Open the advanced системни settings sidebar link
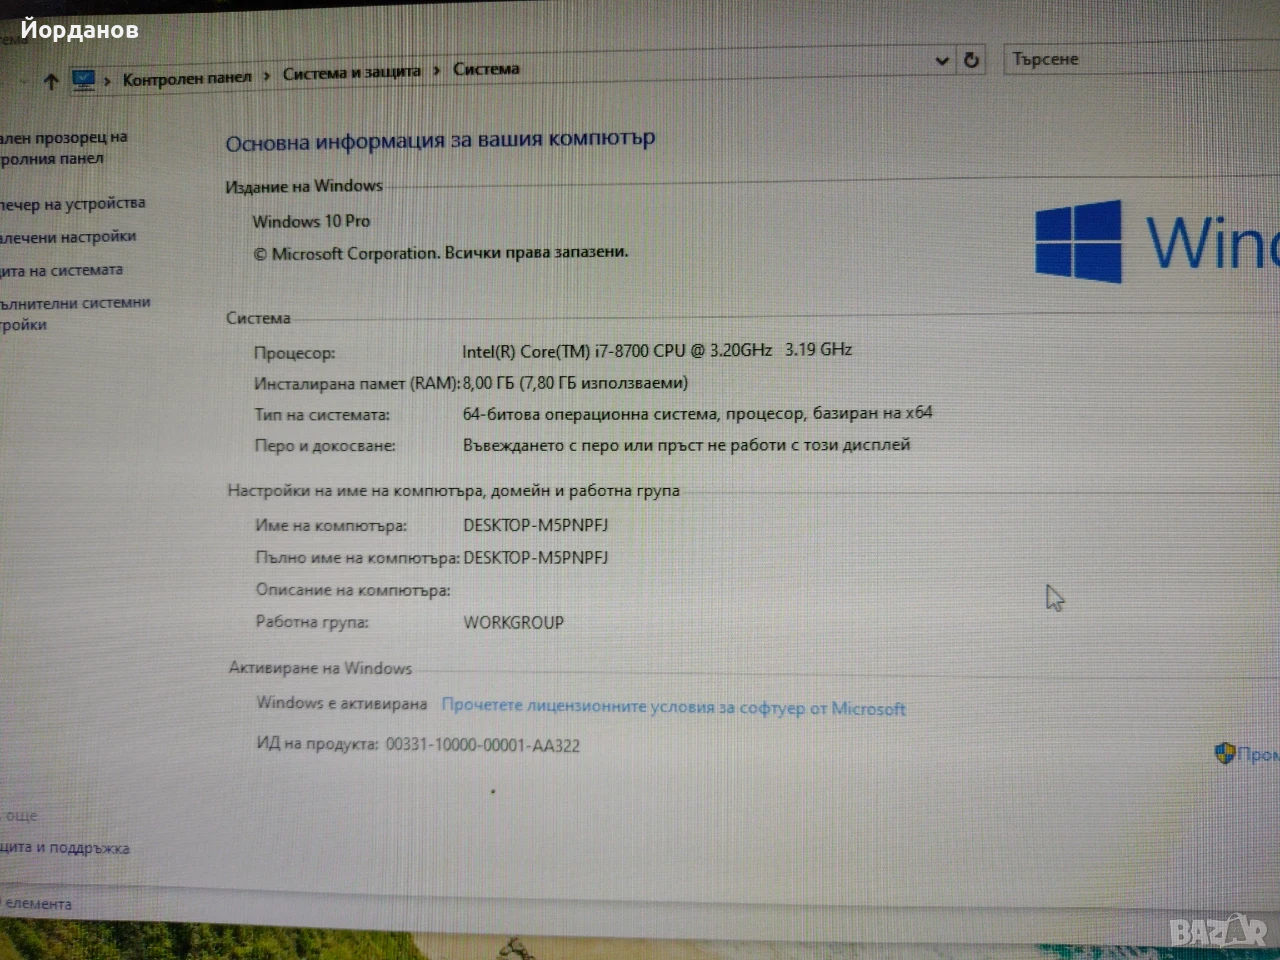 click(x=75, y=313)
